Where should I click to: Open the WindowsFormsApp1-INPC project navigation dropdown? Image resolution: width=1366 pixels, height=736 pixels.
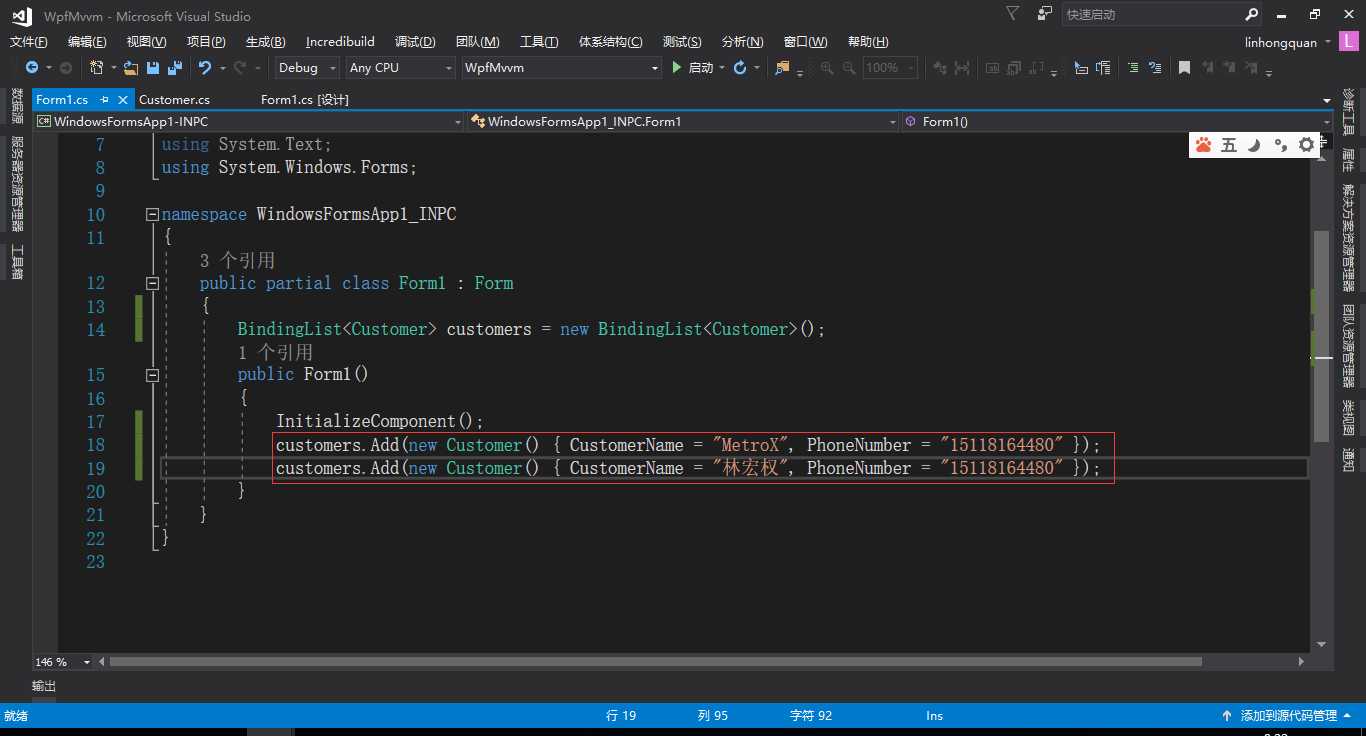click(x=248, y=121)
